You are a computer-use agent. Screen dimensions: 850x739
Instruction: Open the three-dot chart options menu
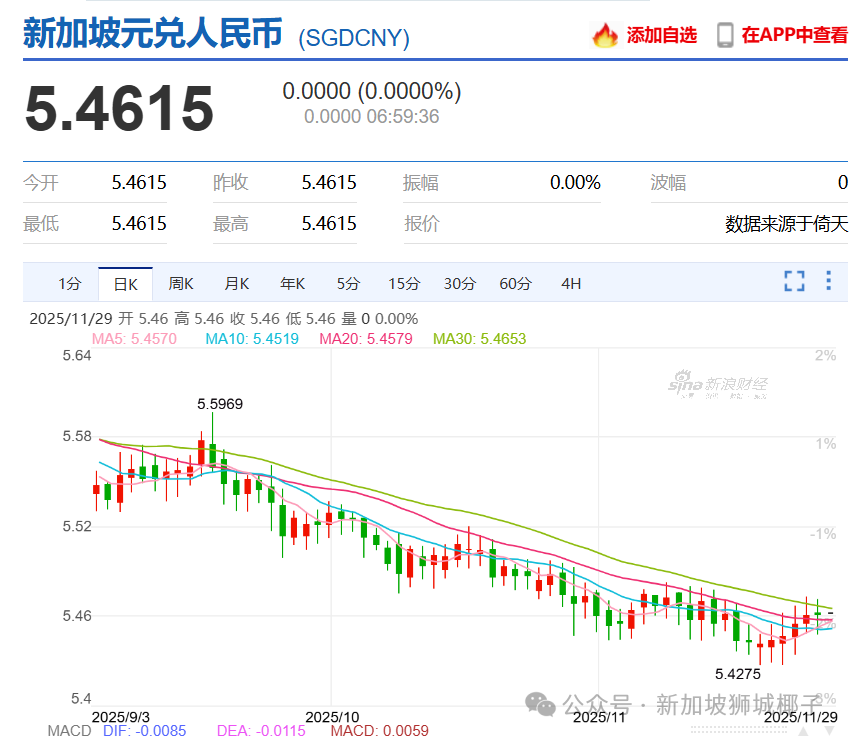coord(828,281)
